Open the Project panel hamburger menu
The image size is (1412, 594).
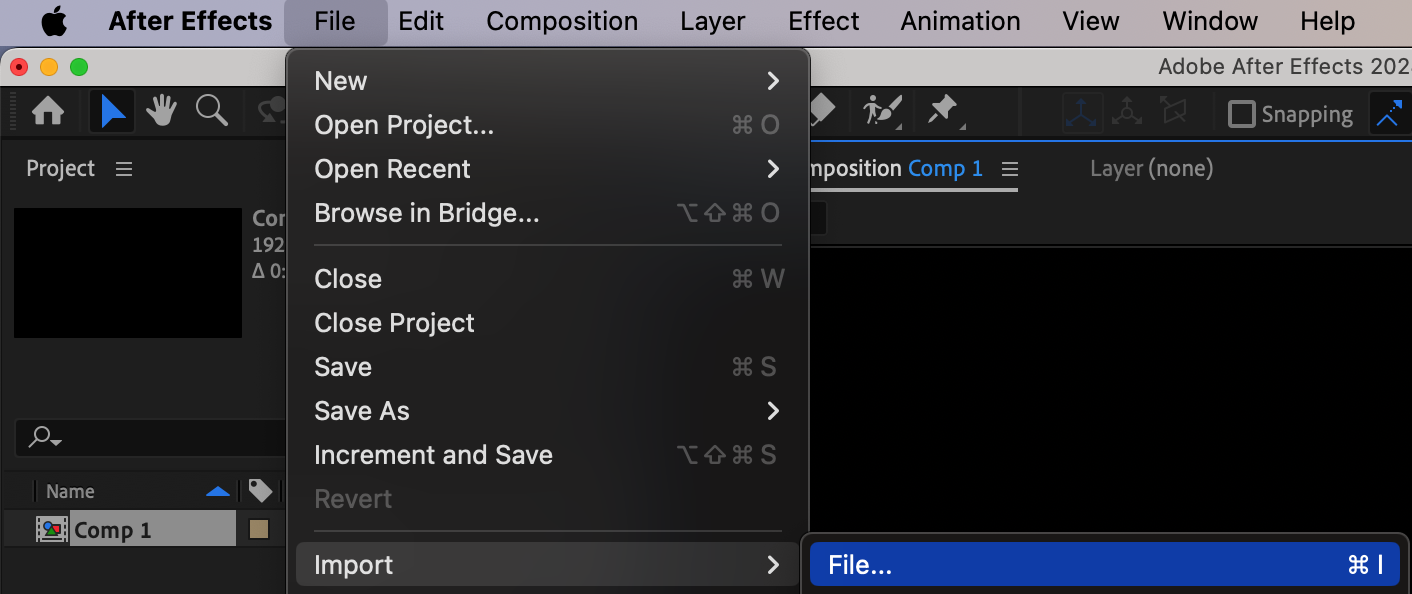tap(124, 169)
